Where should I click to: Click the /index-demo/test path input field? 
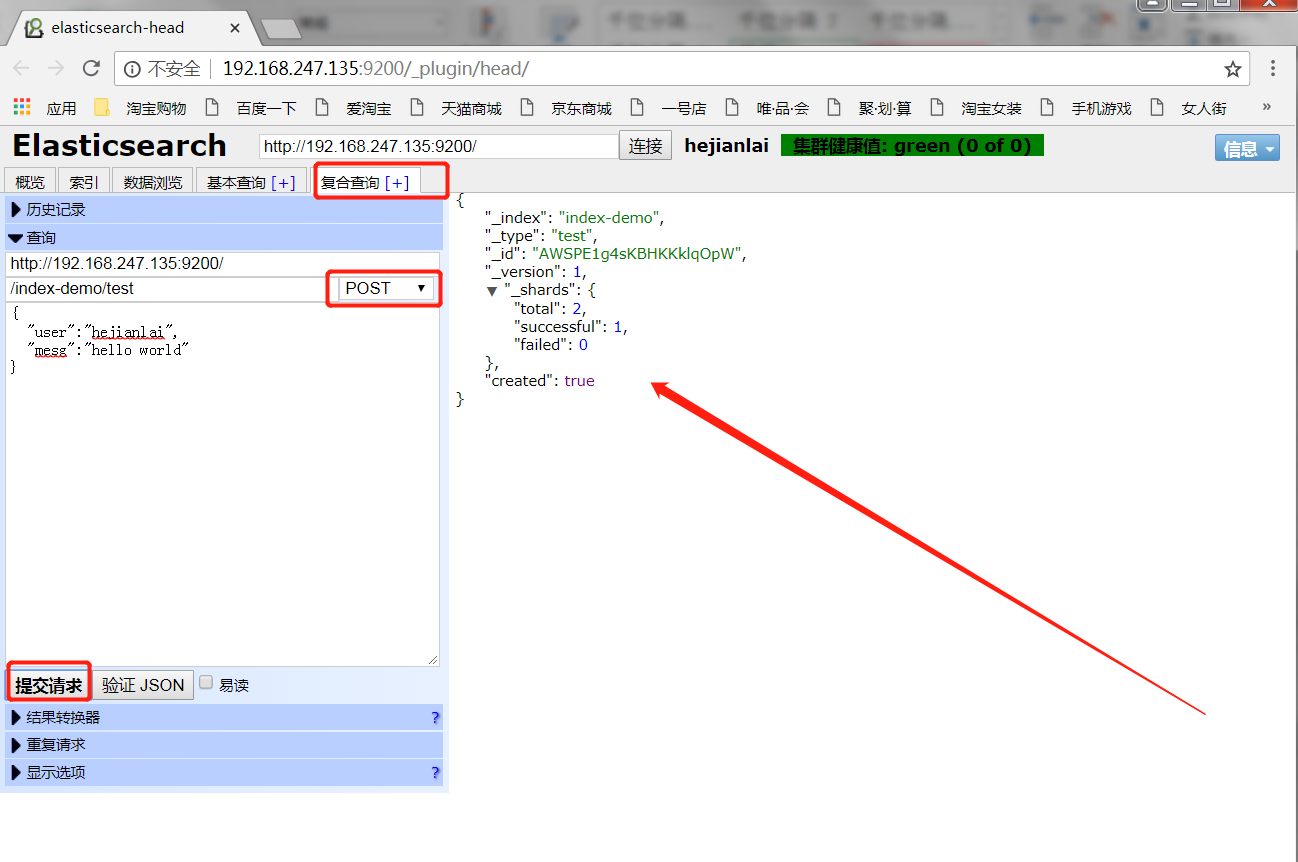click(165, 288)
